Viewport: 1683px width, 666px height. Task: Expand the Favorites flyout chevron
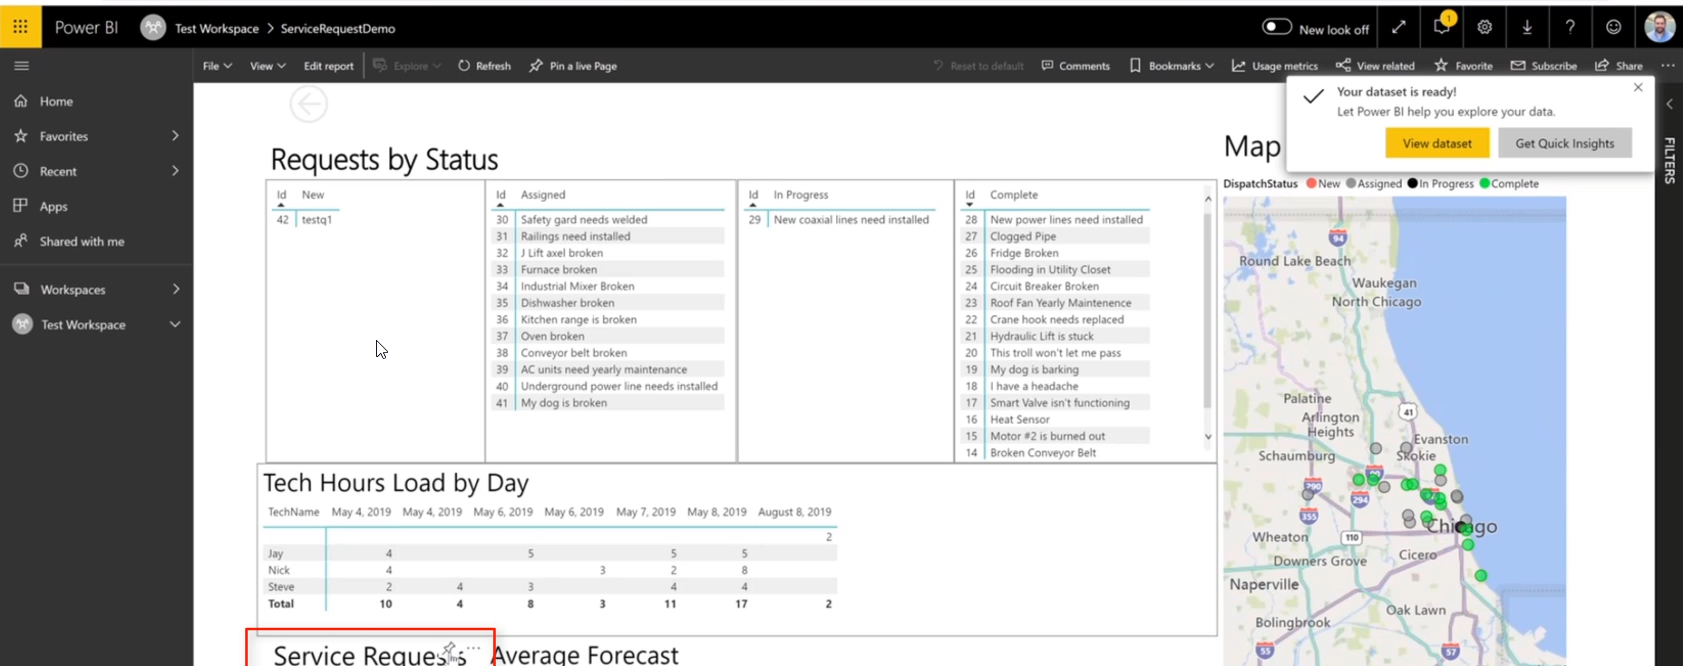point(175,136)
